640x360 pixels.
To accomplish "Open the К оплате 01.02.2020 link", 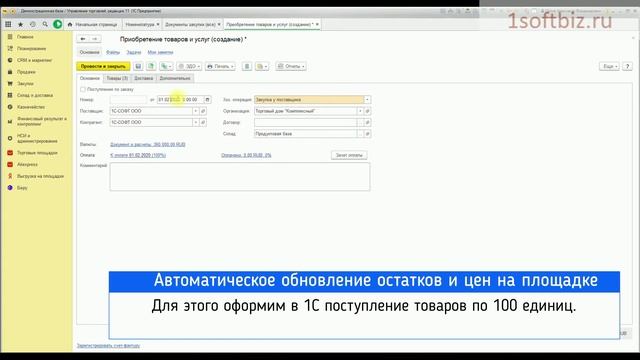I will 138,155.
